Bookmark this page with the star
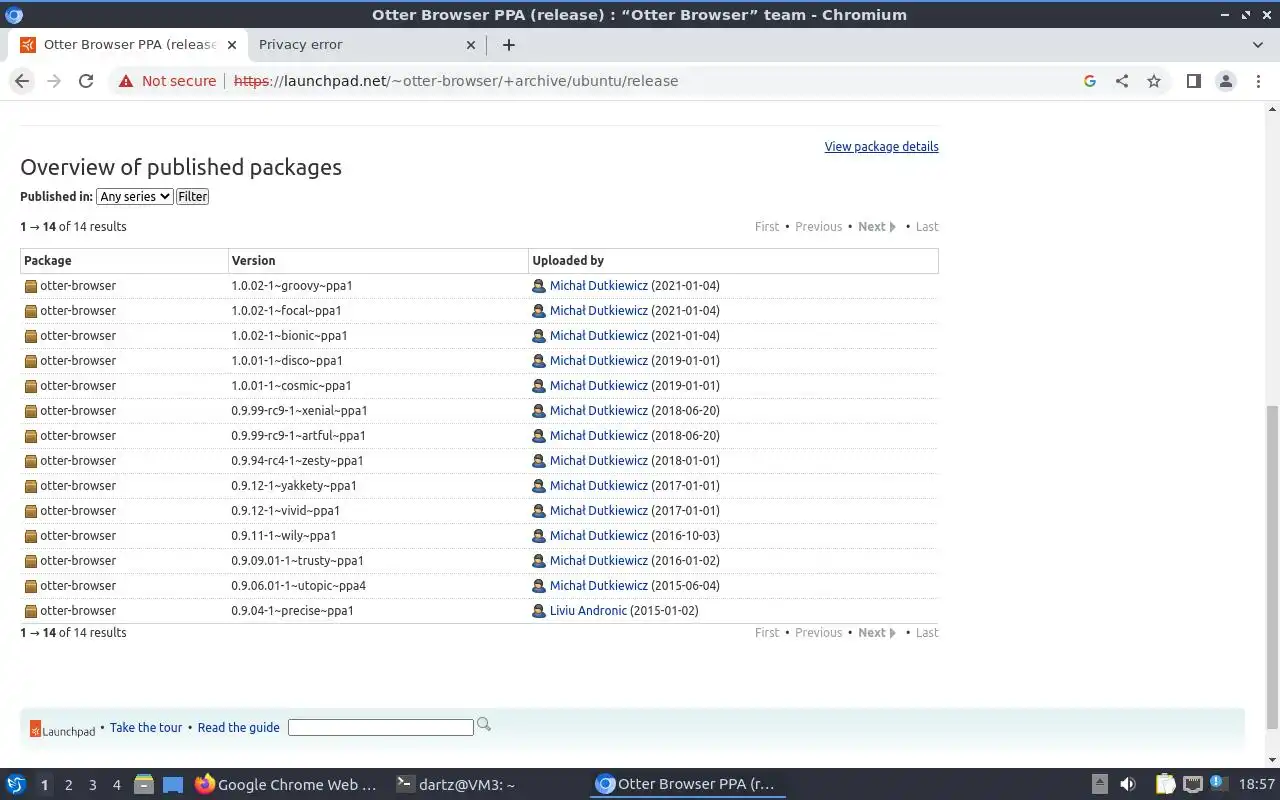Screen dimensions: 1280x800 (x=1154, y=81)
